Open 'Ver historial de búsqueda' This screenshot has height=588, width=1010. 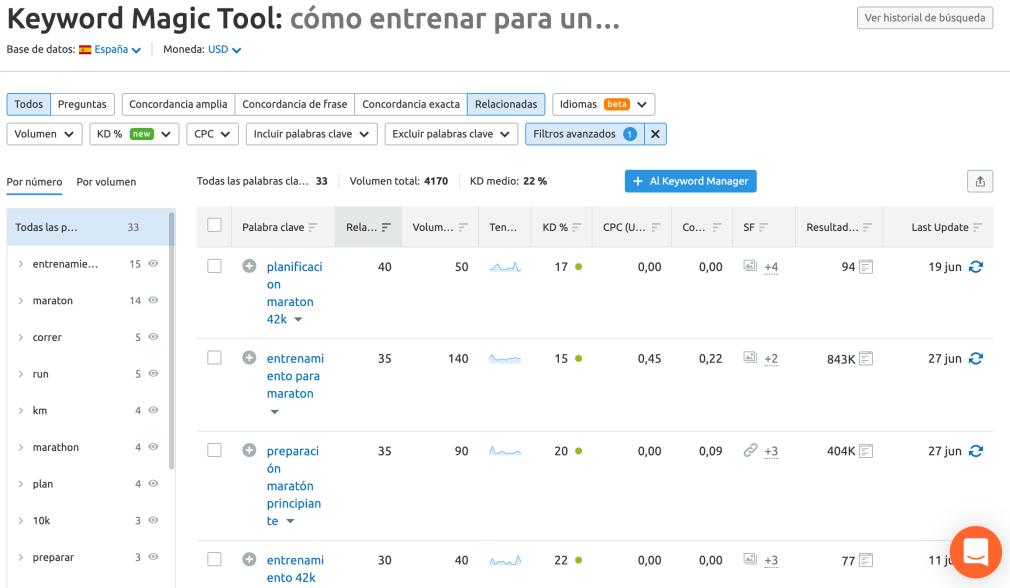click(x=925, y=18)
